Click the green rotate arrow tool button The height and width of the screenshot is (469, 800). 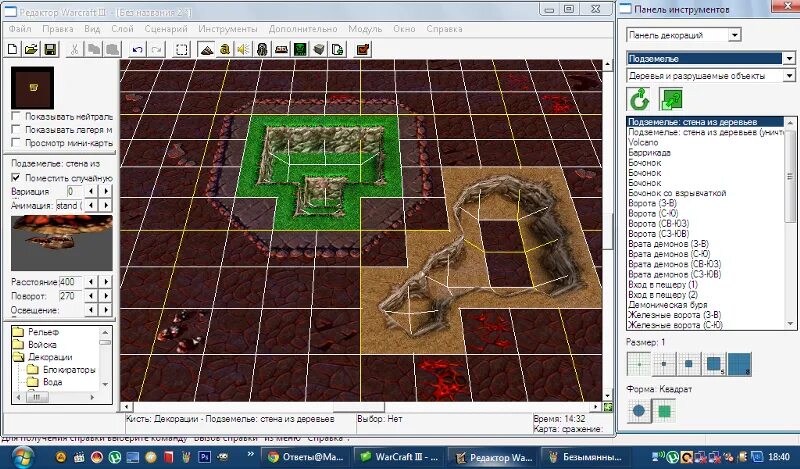639,99
